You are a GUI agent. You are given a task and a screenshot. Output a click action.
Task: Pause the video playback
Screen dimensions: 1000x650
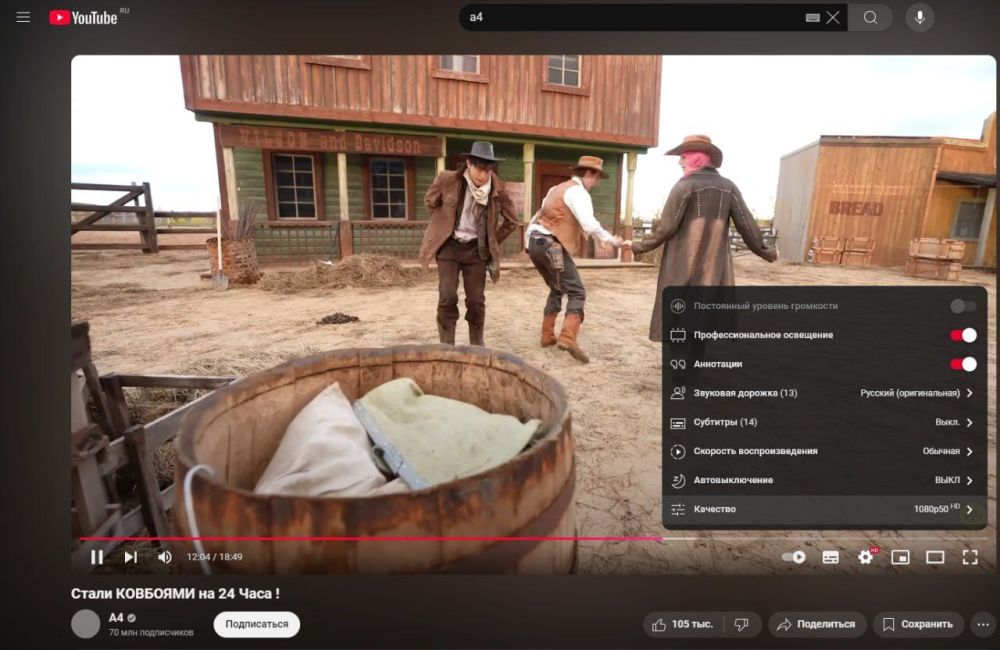(x=97, y=557)
